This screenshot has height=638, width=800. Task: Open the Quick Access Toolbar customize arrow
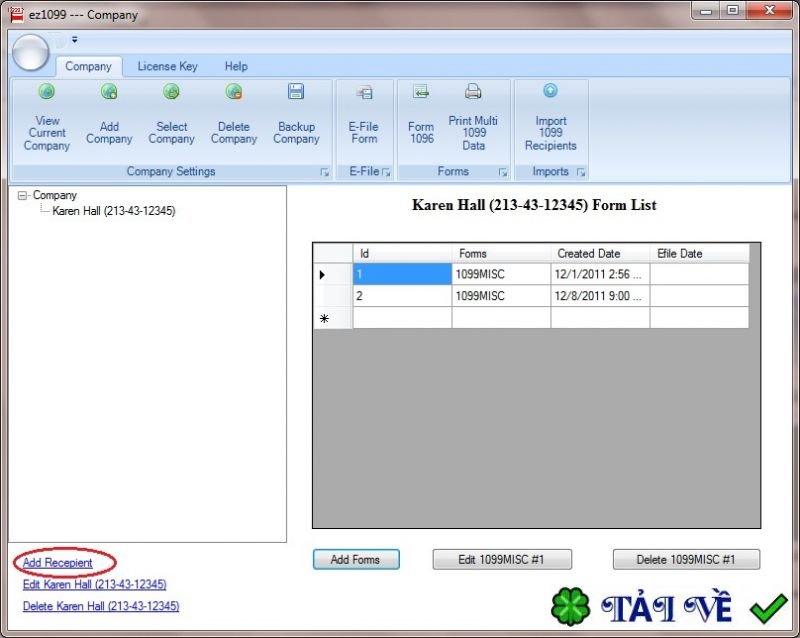tap(74, 40)
